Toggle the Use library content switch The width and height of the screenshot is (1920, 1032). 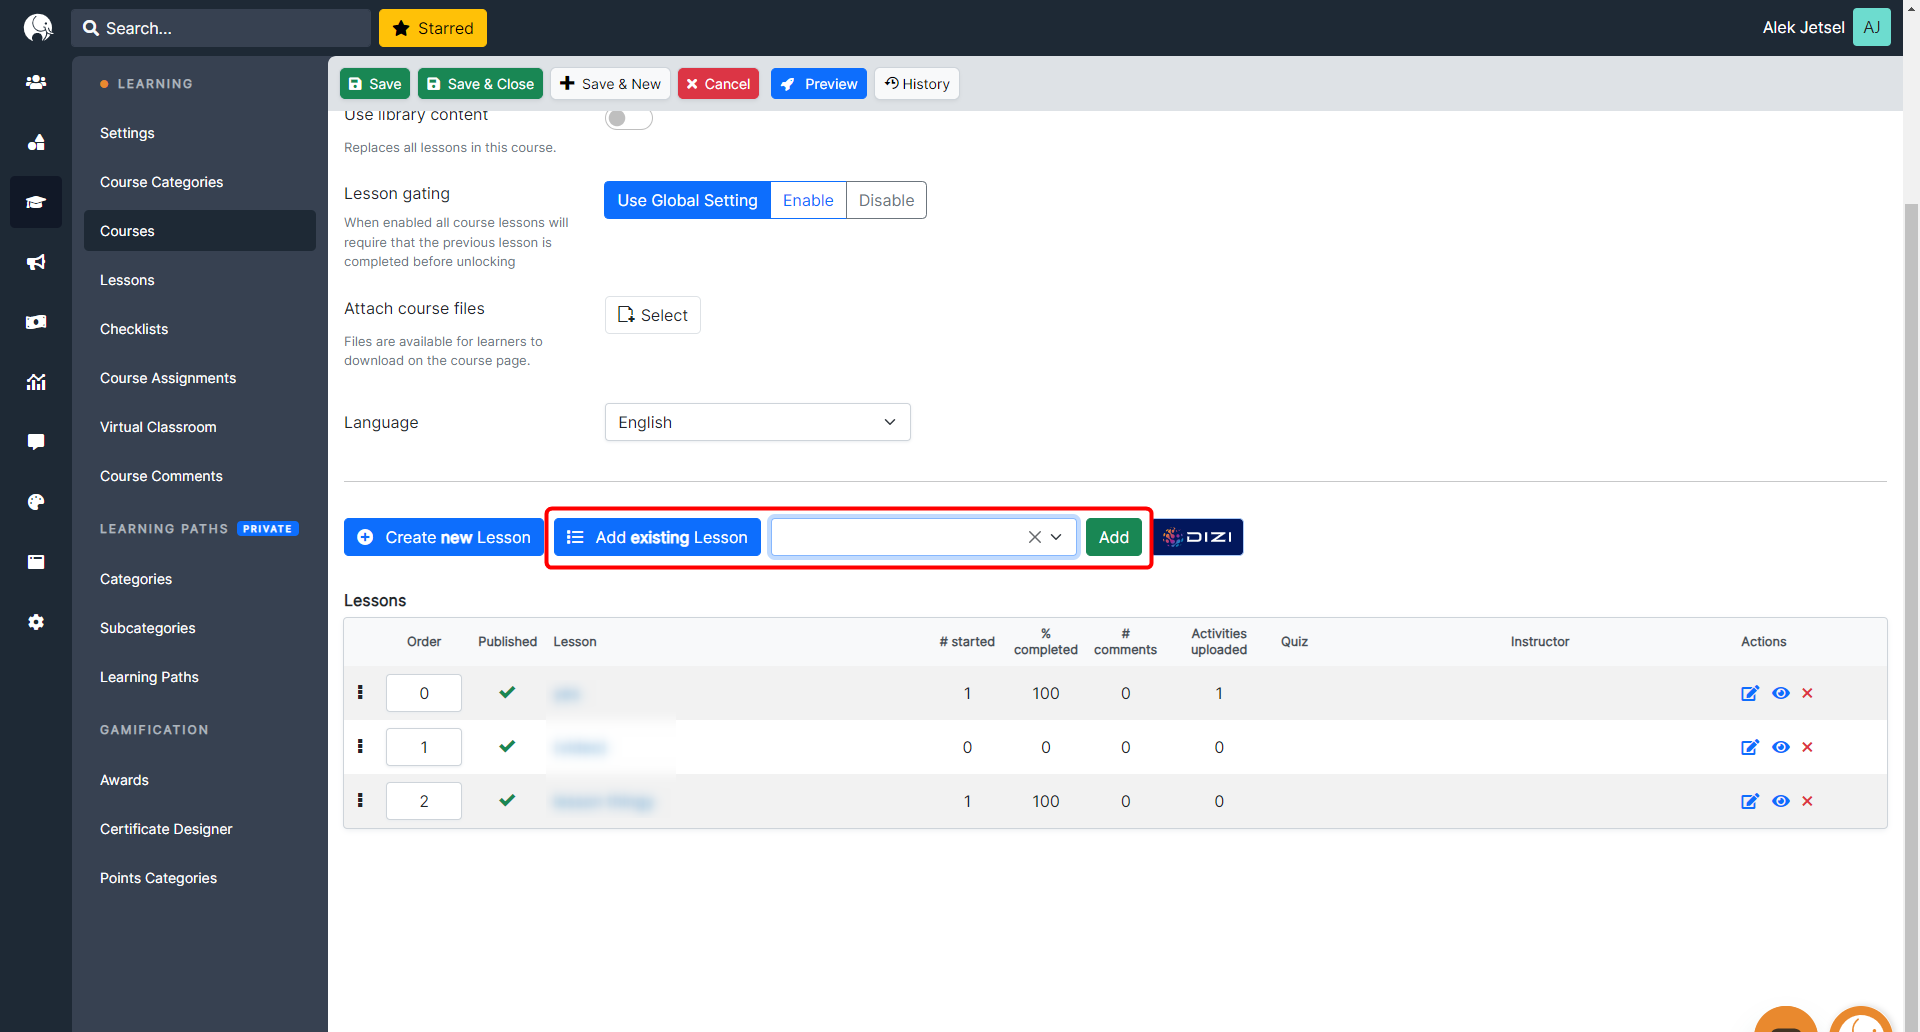coord(628,118)
